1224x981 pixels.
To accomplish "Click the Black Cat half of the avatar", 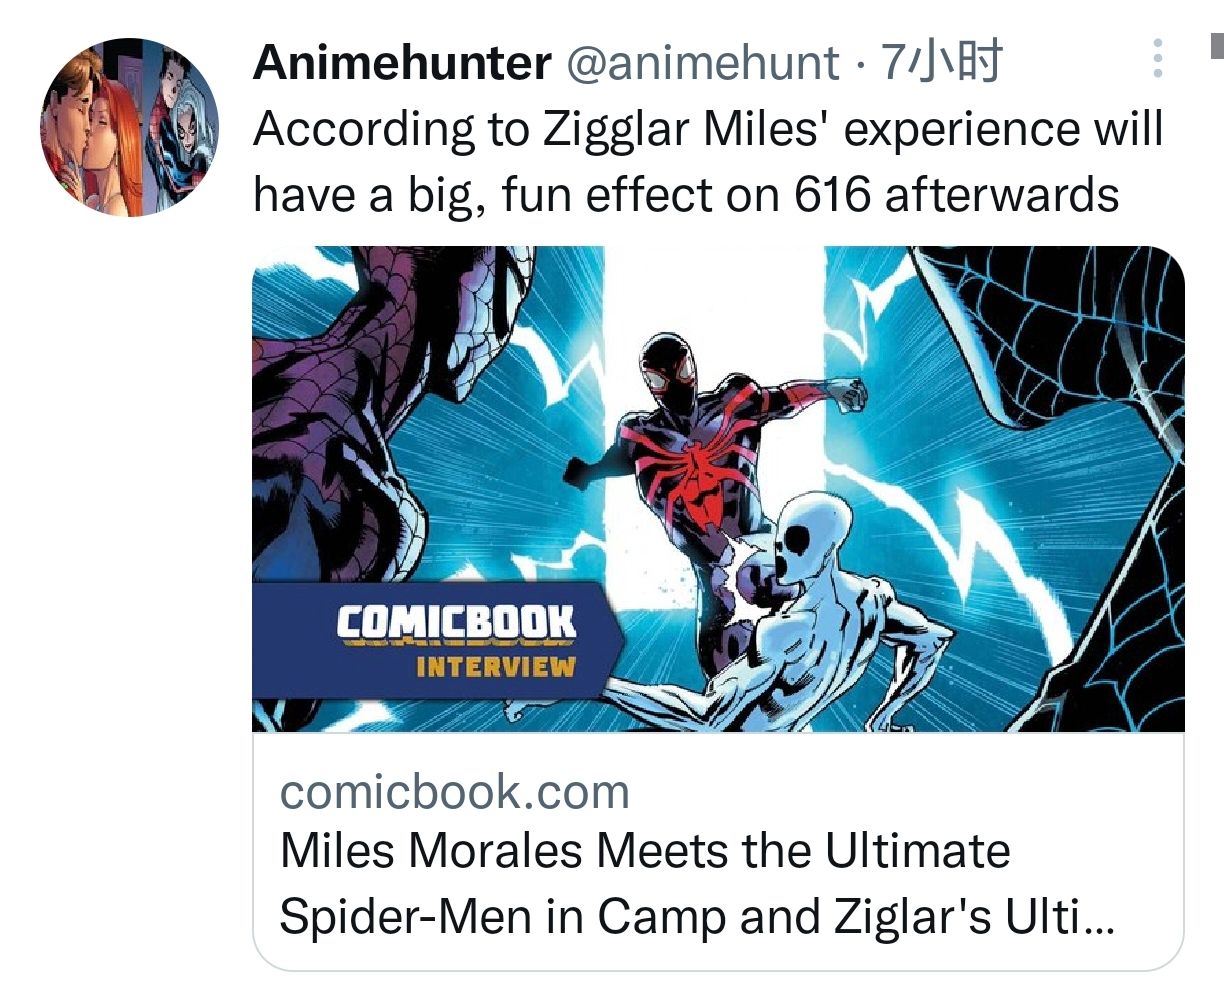I will point(183,125).
